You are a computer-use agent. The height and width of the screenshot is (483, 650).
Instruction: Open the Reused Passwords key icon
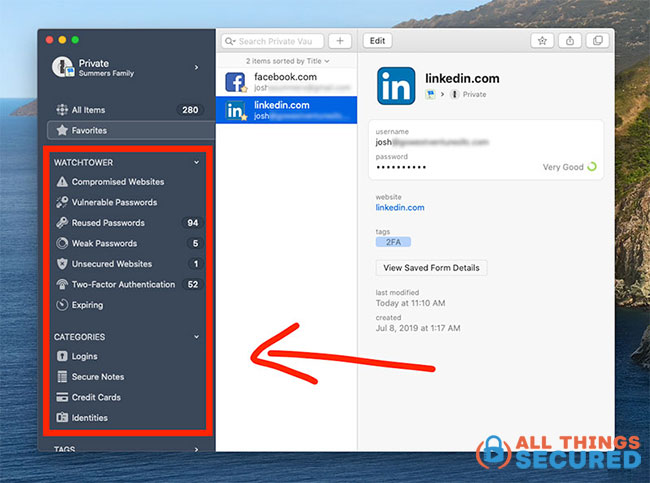coord(62,223)
